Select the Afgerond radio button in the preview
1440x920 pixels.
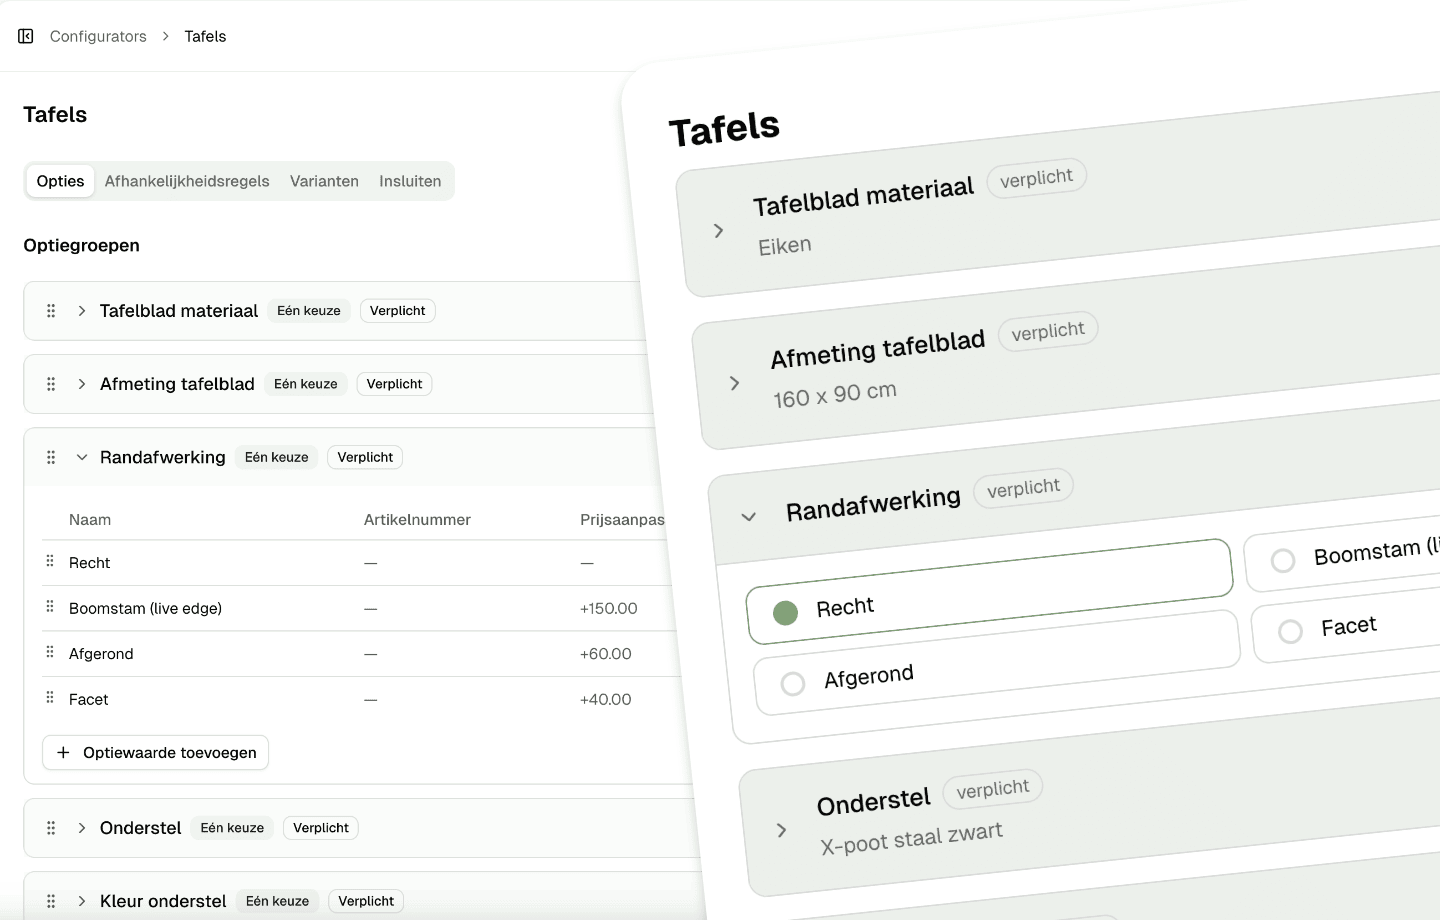(x=793, y=684)
